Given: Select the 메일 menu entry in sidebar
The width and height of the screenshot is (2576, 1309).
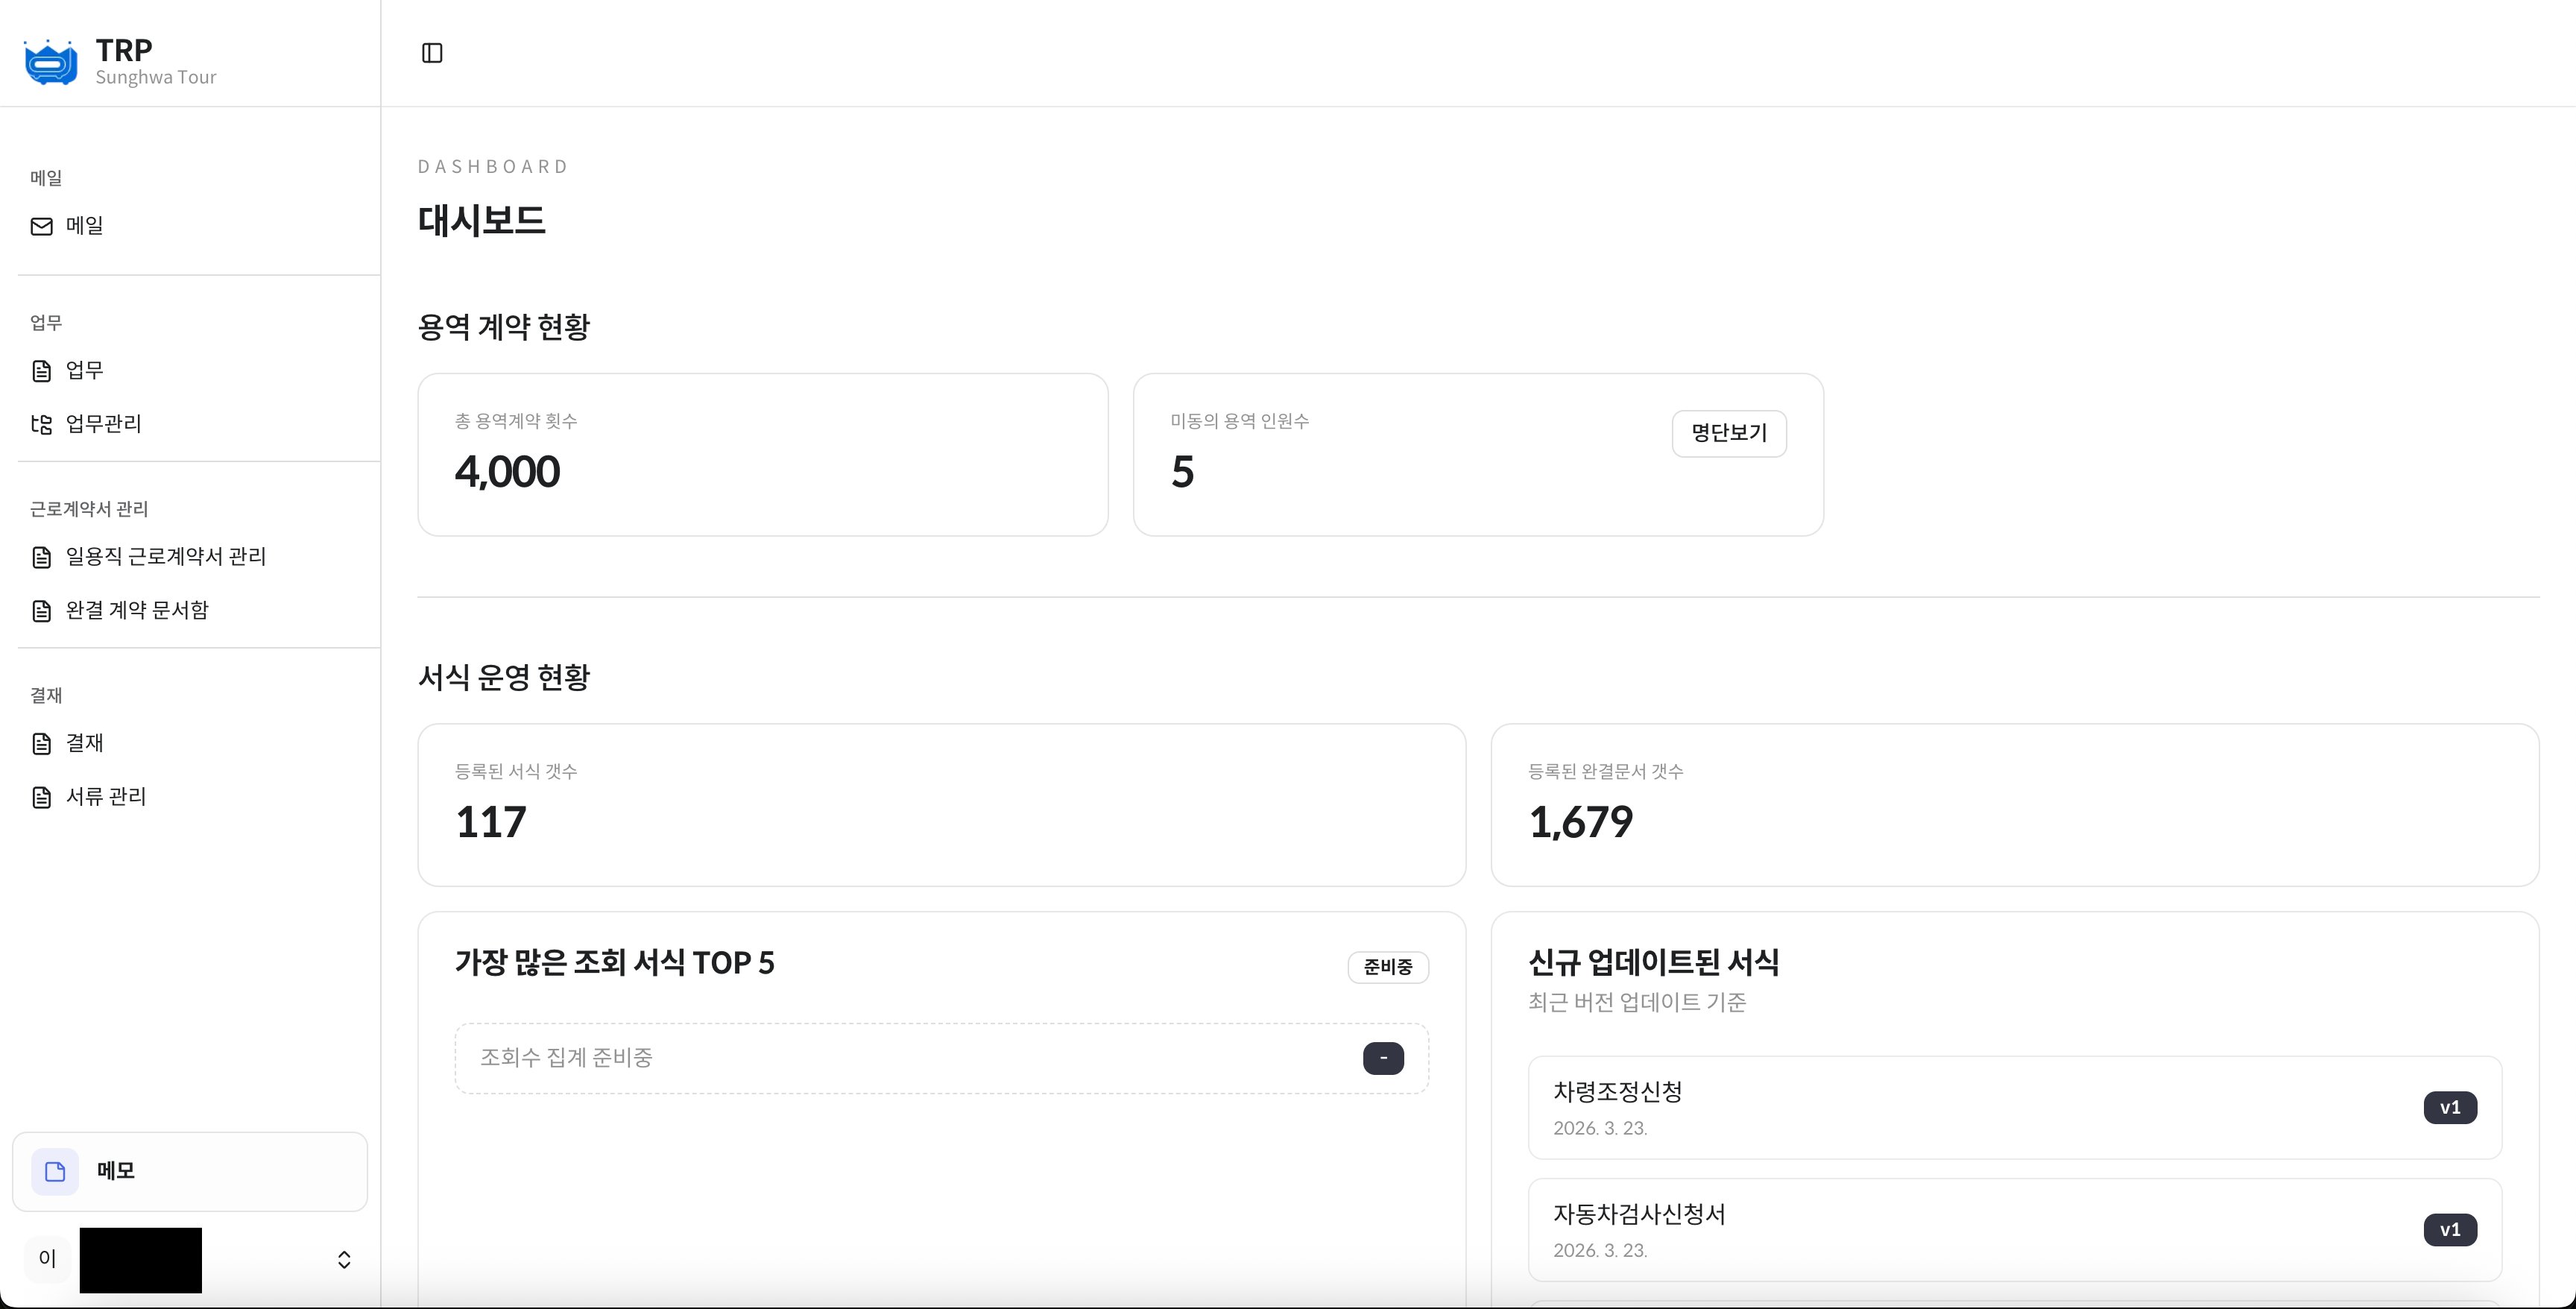Looking at the screenshot, I should 84,225.
